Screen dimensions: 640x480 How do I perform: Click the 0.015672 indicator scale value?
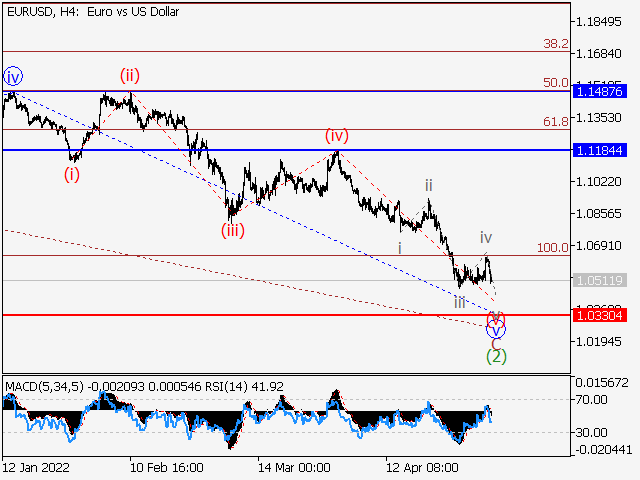tap(602, 383)
